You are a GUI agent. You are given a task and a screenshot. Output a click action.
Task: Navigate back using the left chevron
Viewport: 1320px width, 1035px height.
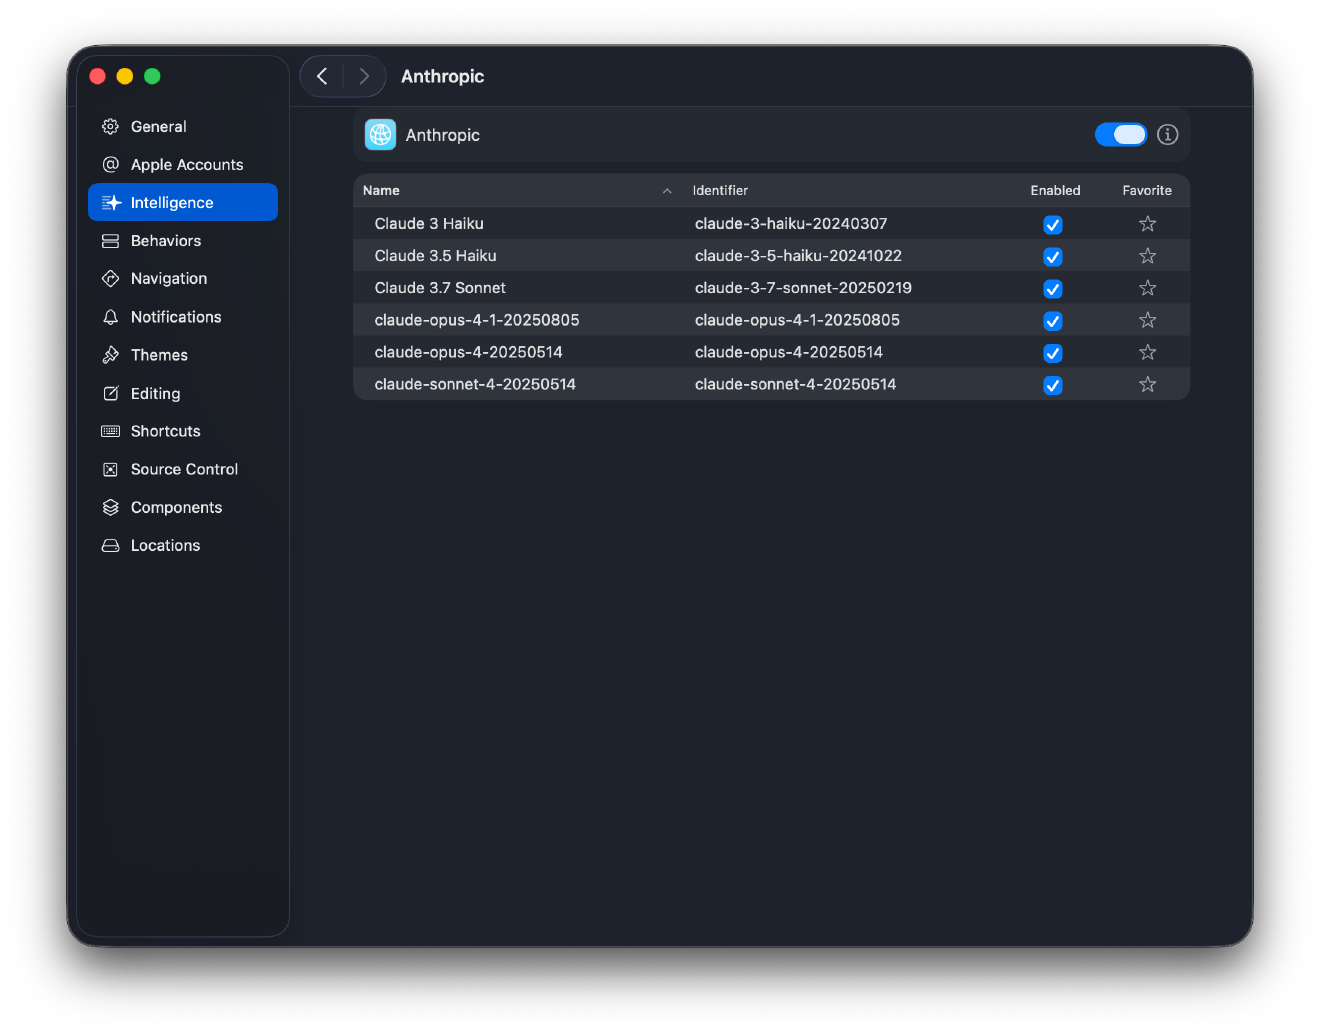[322, 76]
